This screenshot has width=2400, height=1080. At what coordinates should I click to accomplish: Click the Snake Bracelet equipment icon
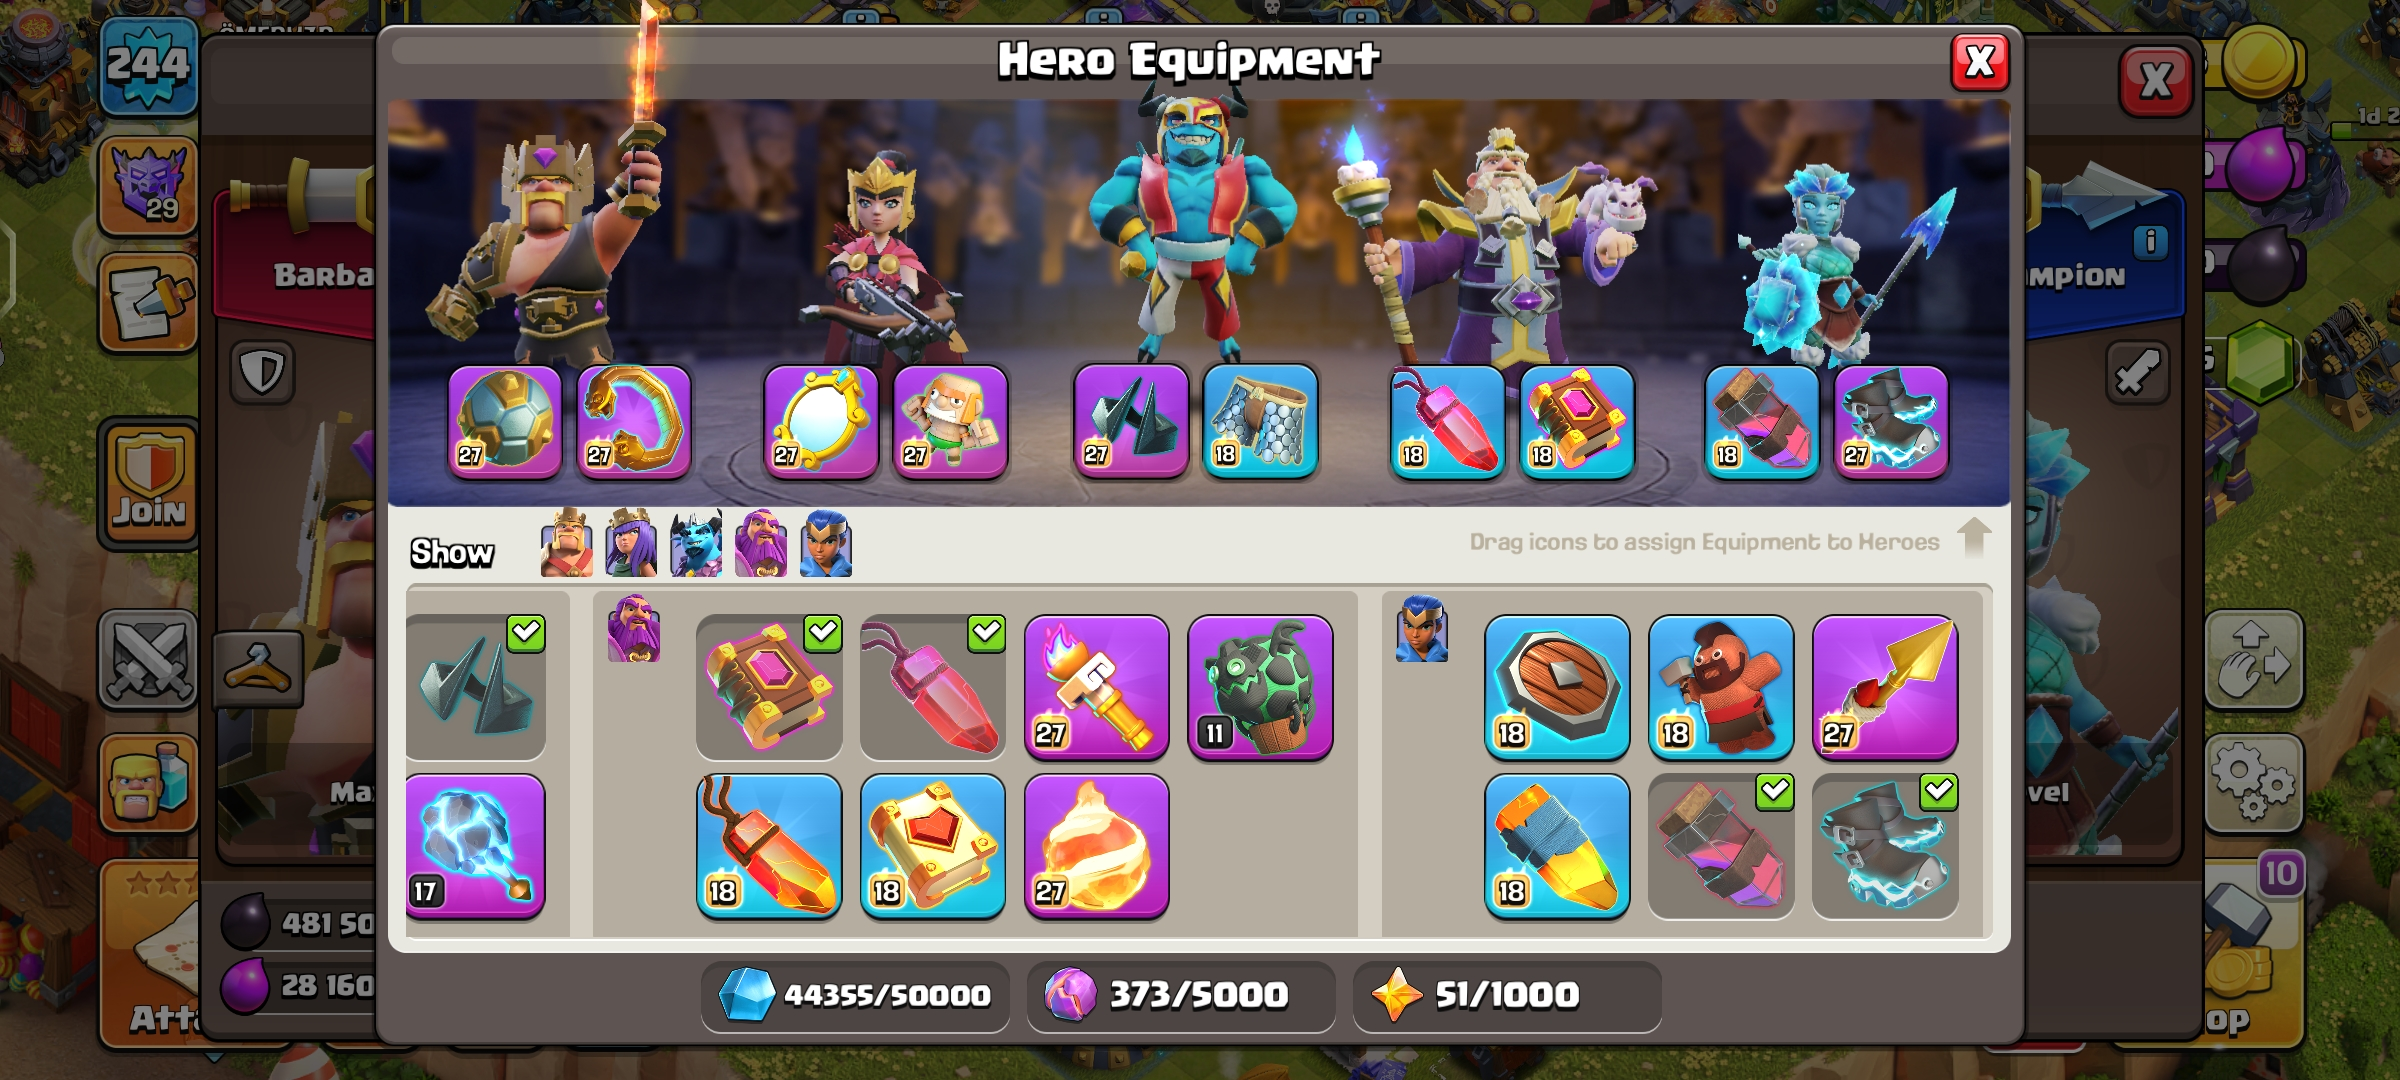(x=634, y=422)
